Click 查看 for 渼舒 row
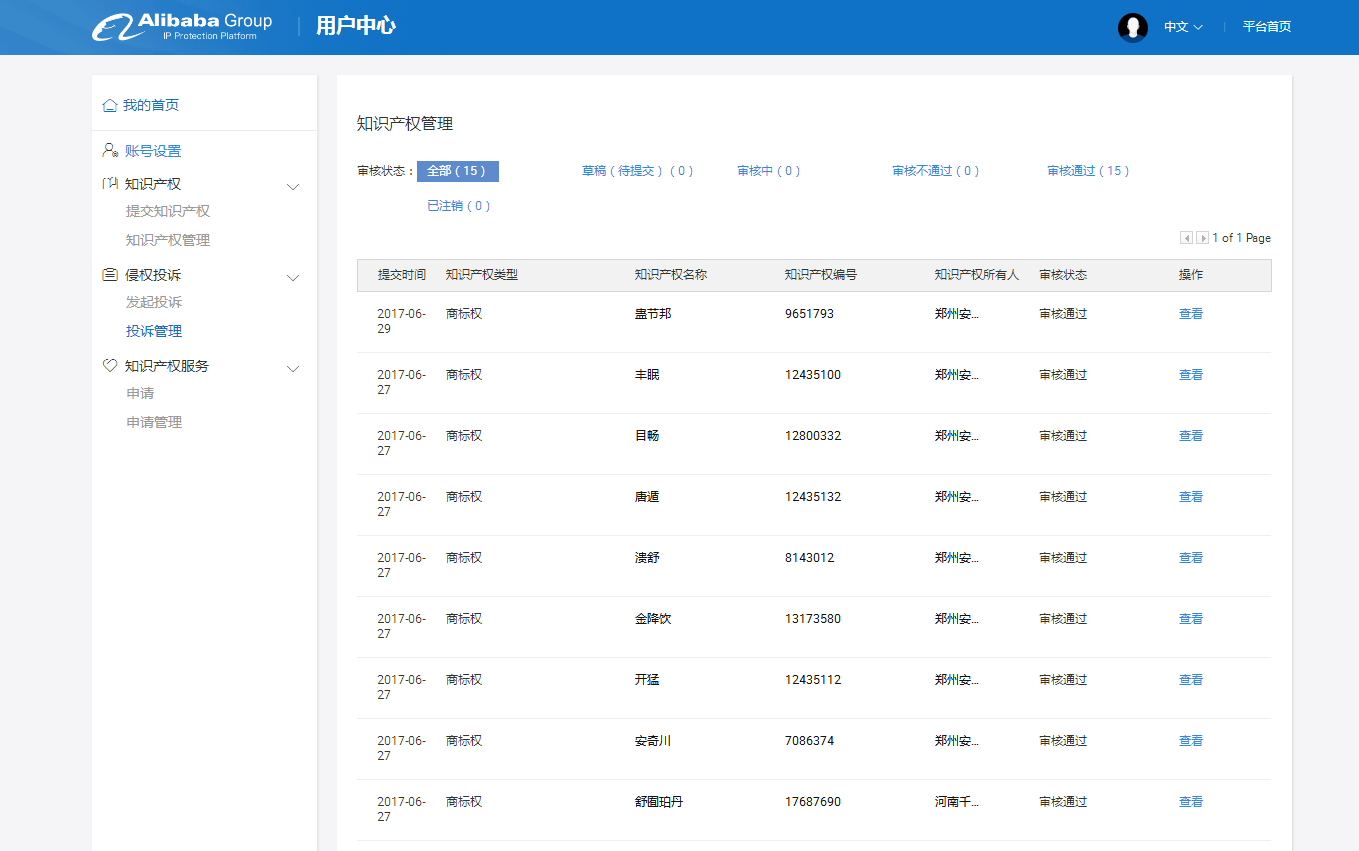This screenshot has height=851, width=1359. [1191, 558]
